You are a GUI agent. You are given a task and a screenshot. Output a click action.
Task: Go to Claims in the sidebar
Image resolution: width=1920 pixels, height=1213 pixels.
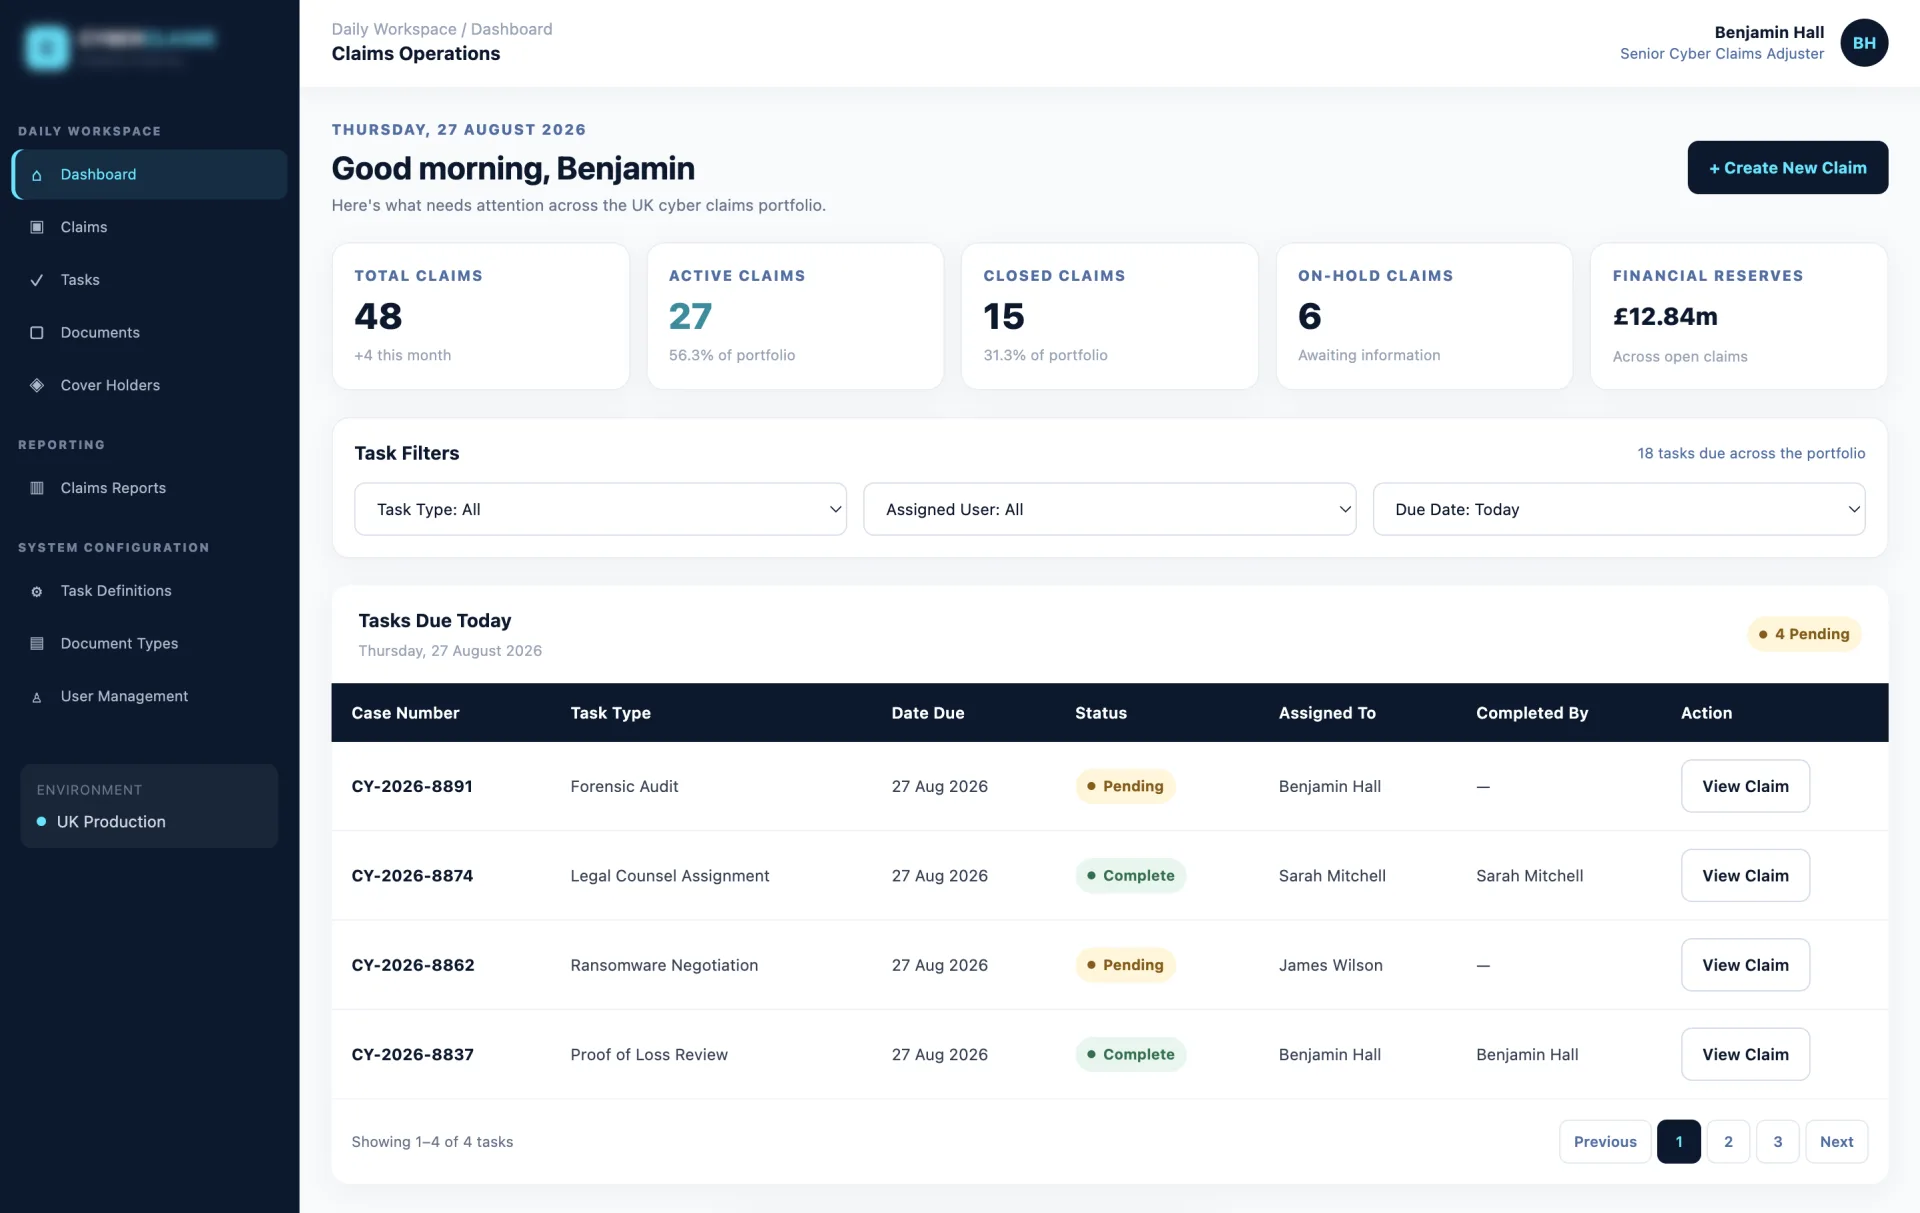point(150,227)
